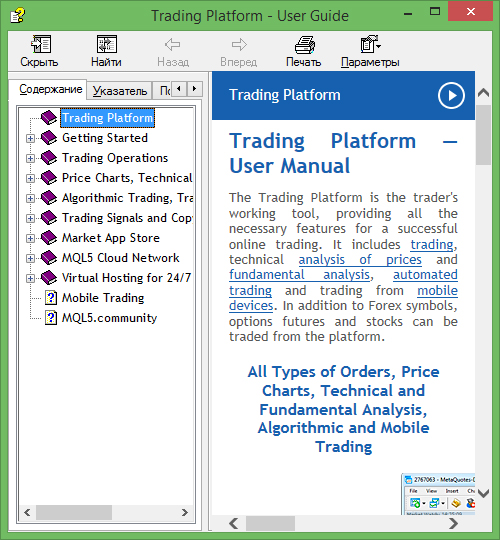Switch to the Указатель tab
This screenshot has width=500, height=540.
click(x=119, y=91)
